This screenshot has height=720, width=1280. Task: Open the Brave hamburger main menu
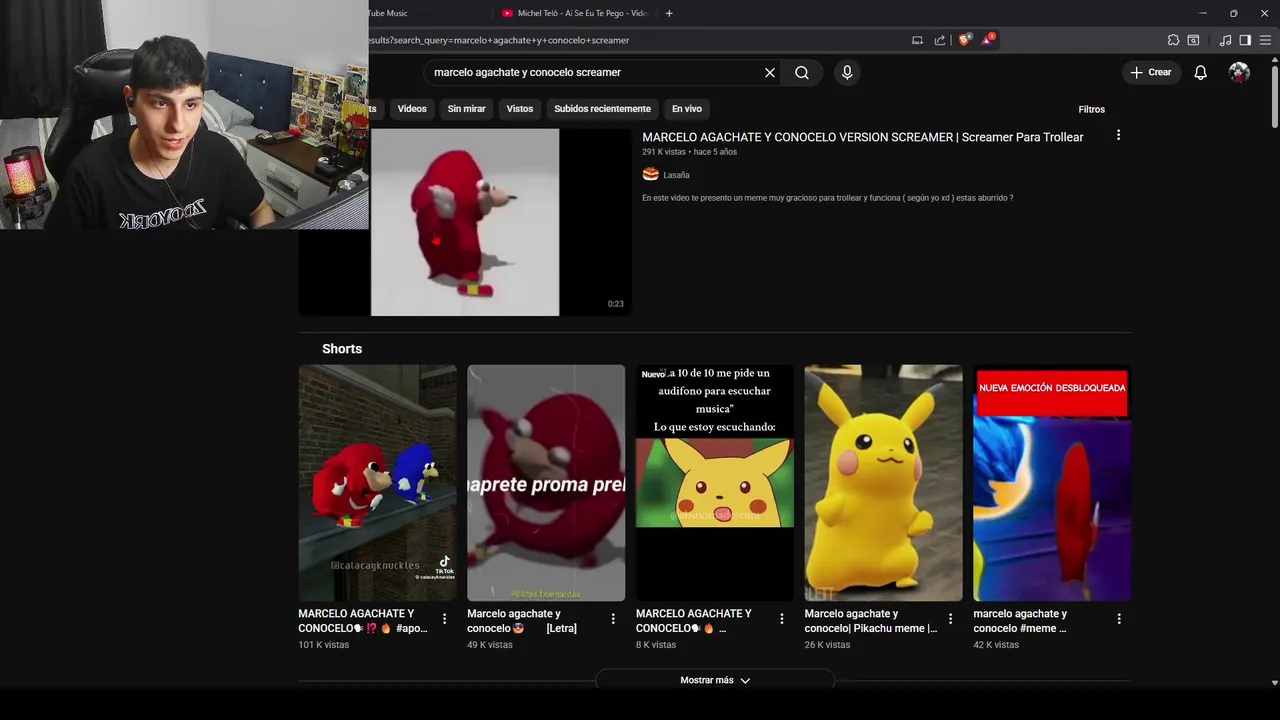[1266, 40]
